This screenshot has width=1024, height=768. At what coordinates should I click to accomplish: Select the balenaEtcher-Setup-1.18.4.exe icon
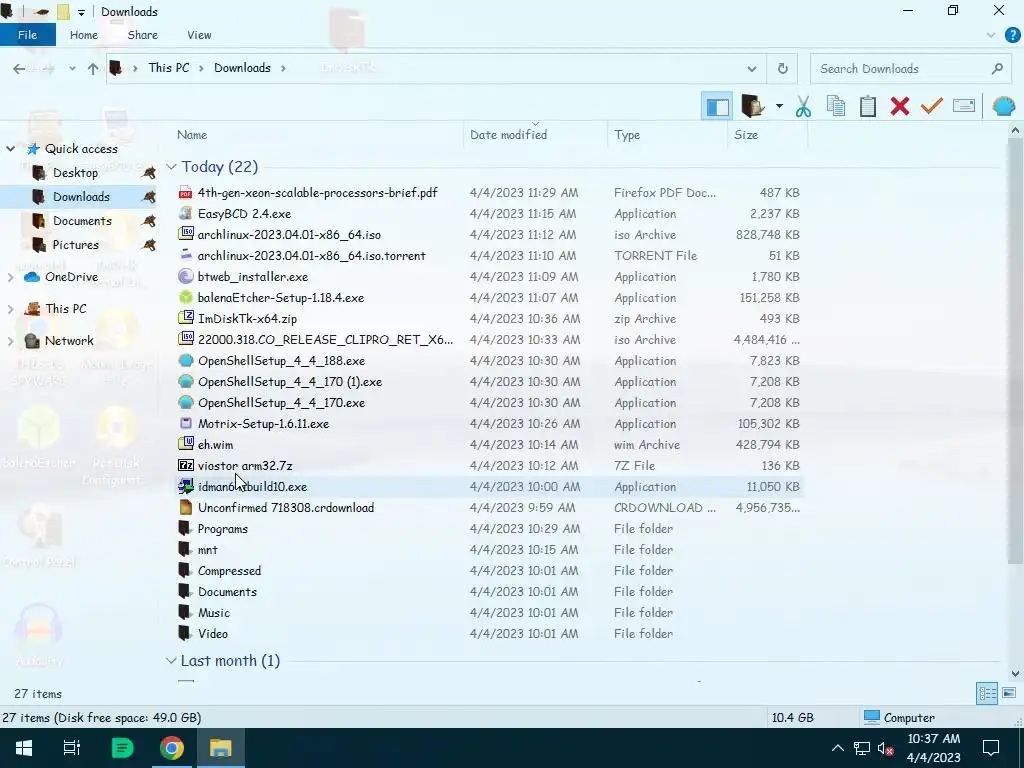tap(185, 297)
